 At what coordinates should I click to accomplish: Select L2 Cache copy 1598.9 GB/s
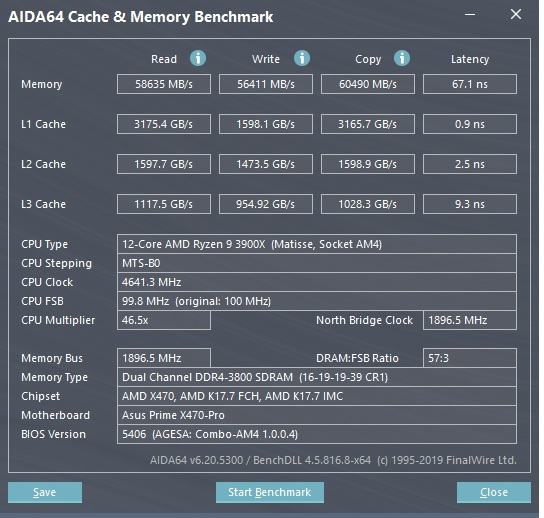(x=368, y=164)
